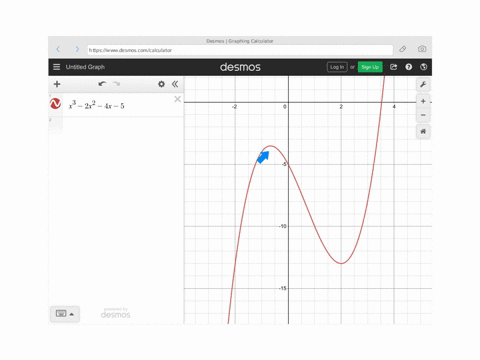Collapse the expression list with the double chevron
The height and width of the screenshot is (360, 480).
[175, 84]
